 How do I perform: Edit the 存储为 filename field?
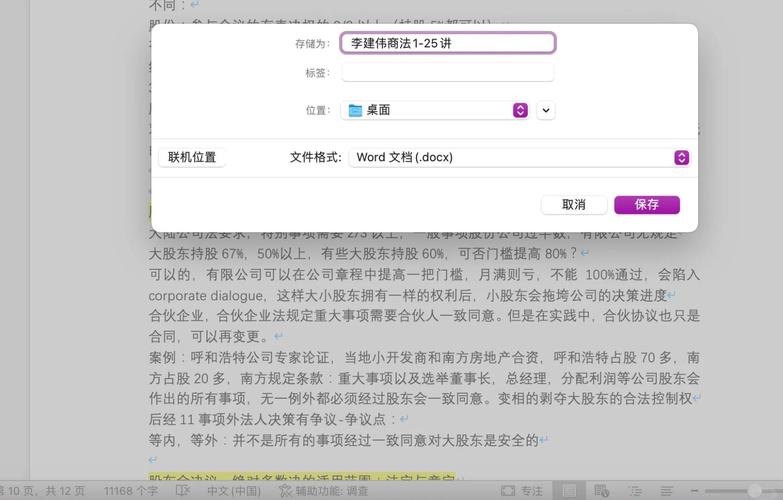pos(447,43)
